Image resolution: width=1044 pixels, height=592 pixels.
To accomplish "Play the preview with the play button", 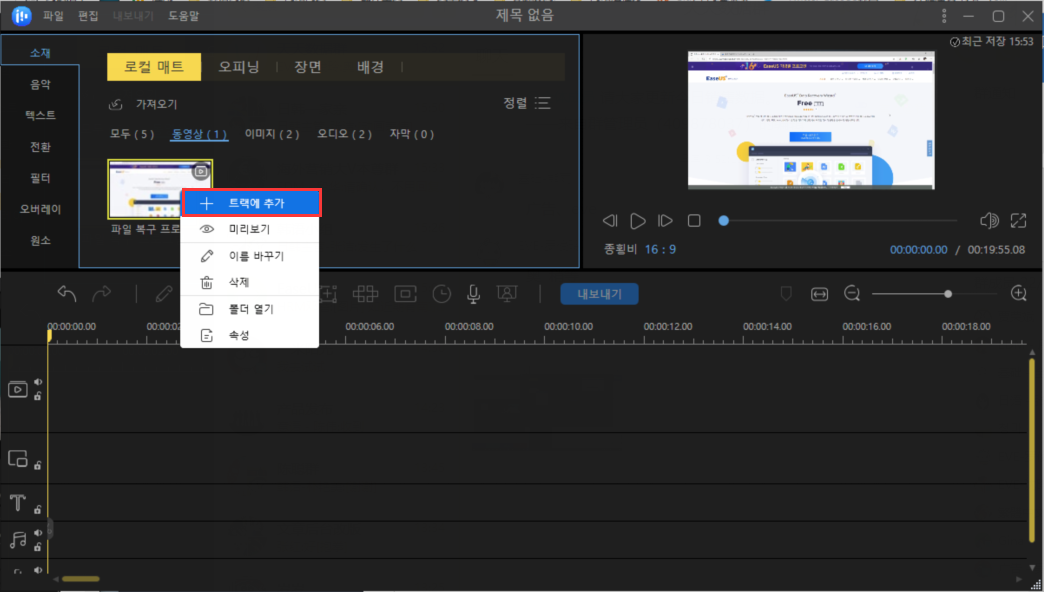I will (638, 221).
